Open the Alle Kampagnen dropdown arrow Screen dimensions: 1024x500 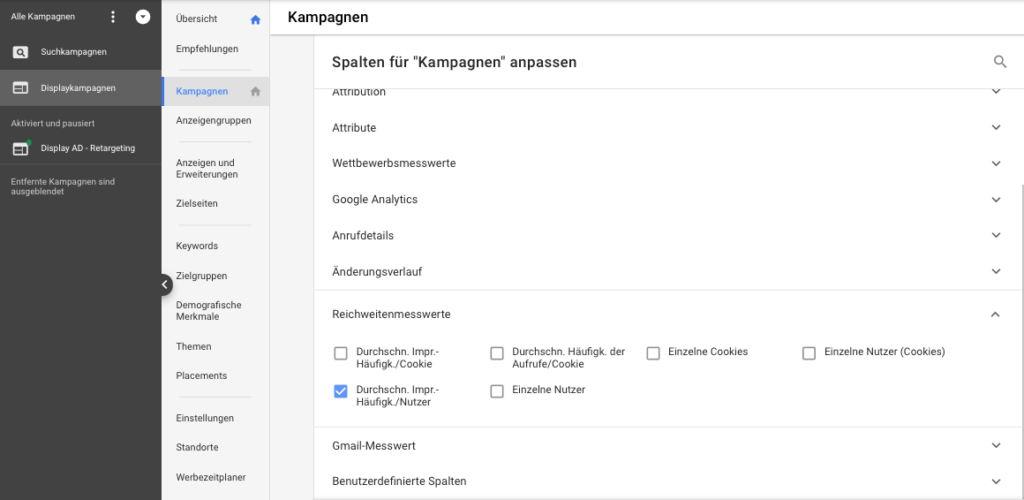[x=143, y=17]
